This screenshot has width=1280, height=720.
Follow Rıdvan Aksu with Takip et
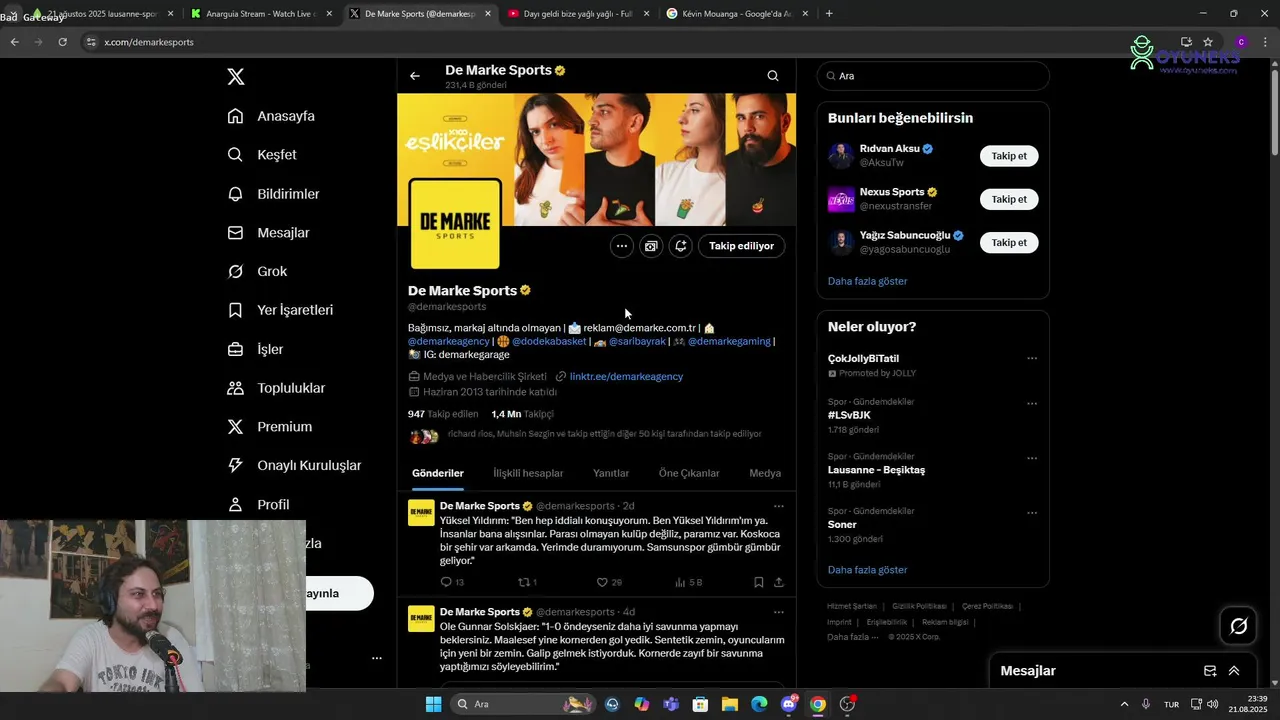[x=1009, y=156]
